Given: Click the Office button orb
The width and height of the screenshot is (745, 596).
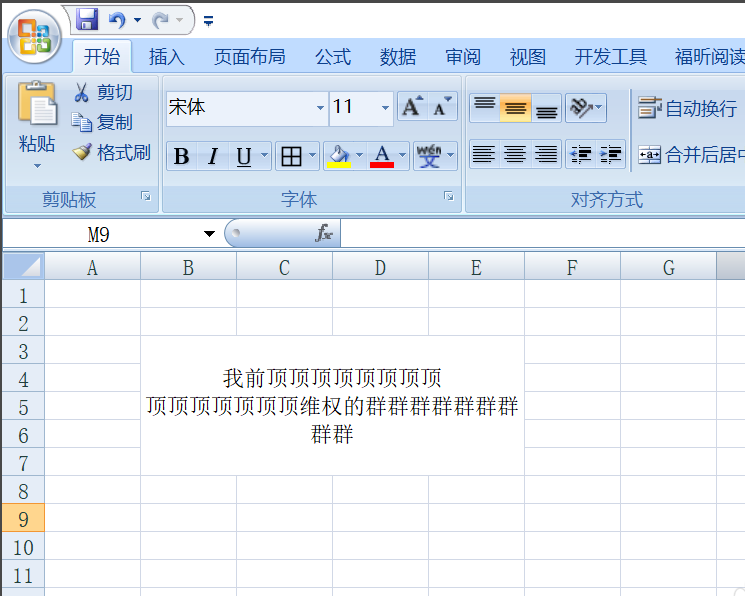Looking at the screenshot, I should [x=34, y=37].
